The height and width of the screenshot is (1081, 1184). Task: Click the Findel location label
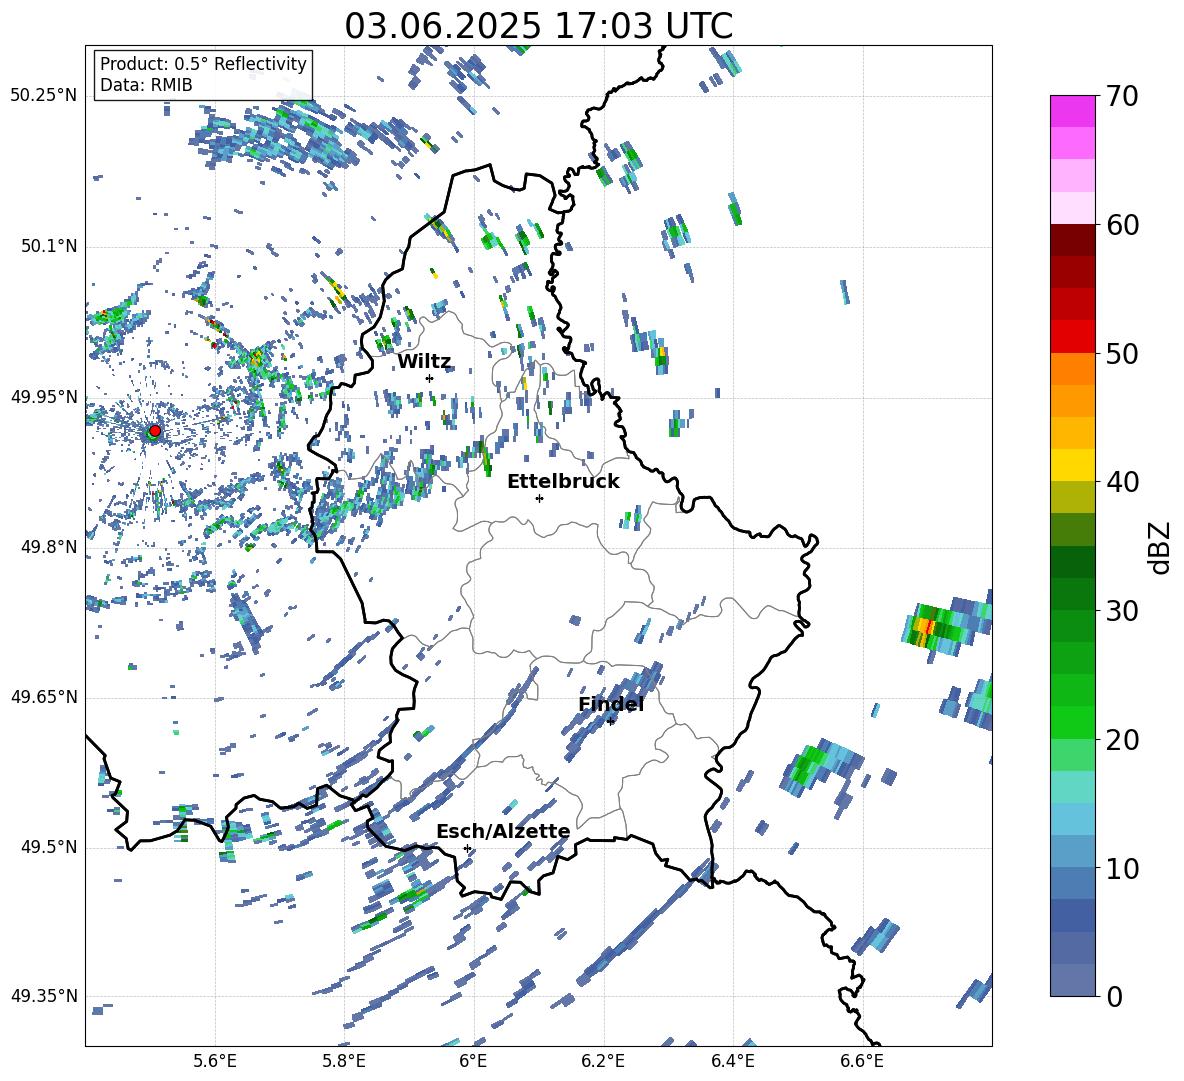click(x=611, y=704)
